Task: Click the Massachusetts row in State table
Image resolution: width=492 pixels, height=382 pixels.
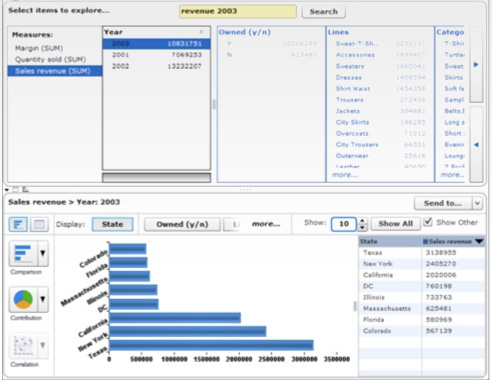Action: click(x=422, y=308)
